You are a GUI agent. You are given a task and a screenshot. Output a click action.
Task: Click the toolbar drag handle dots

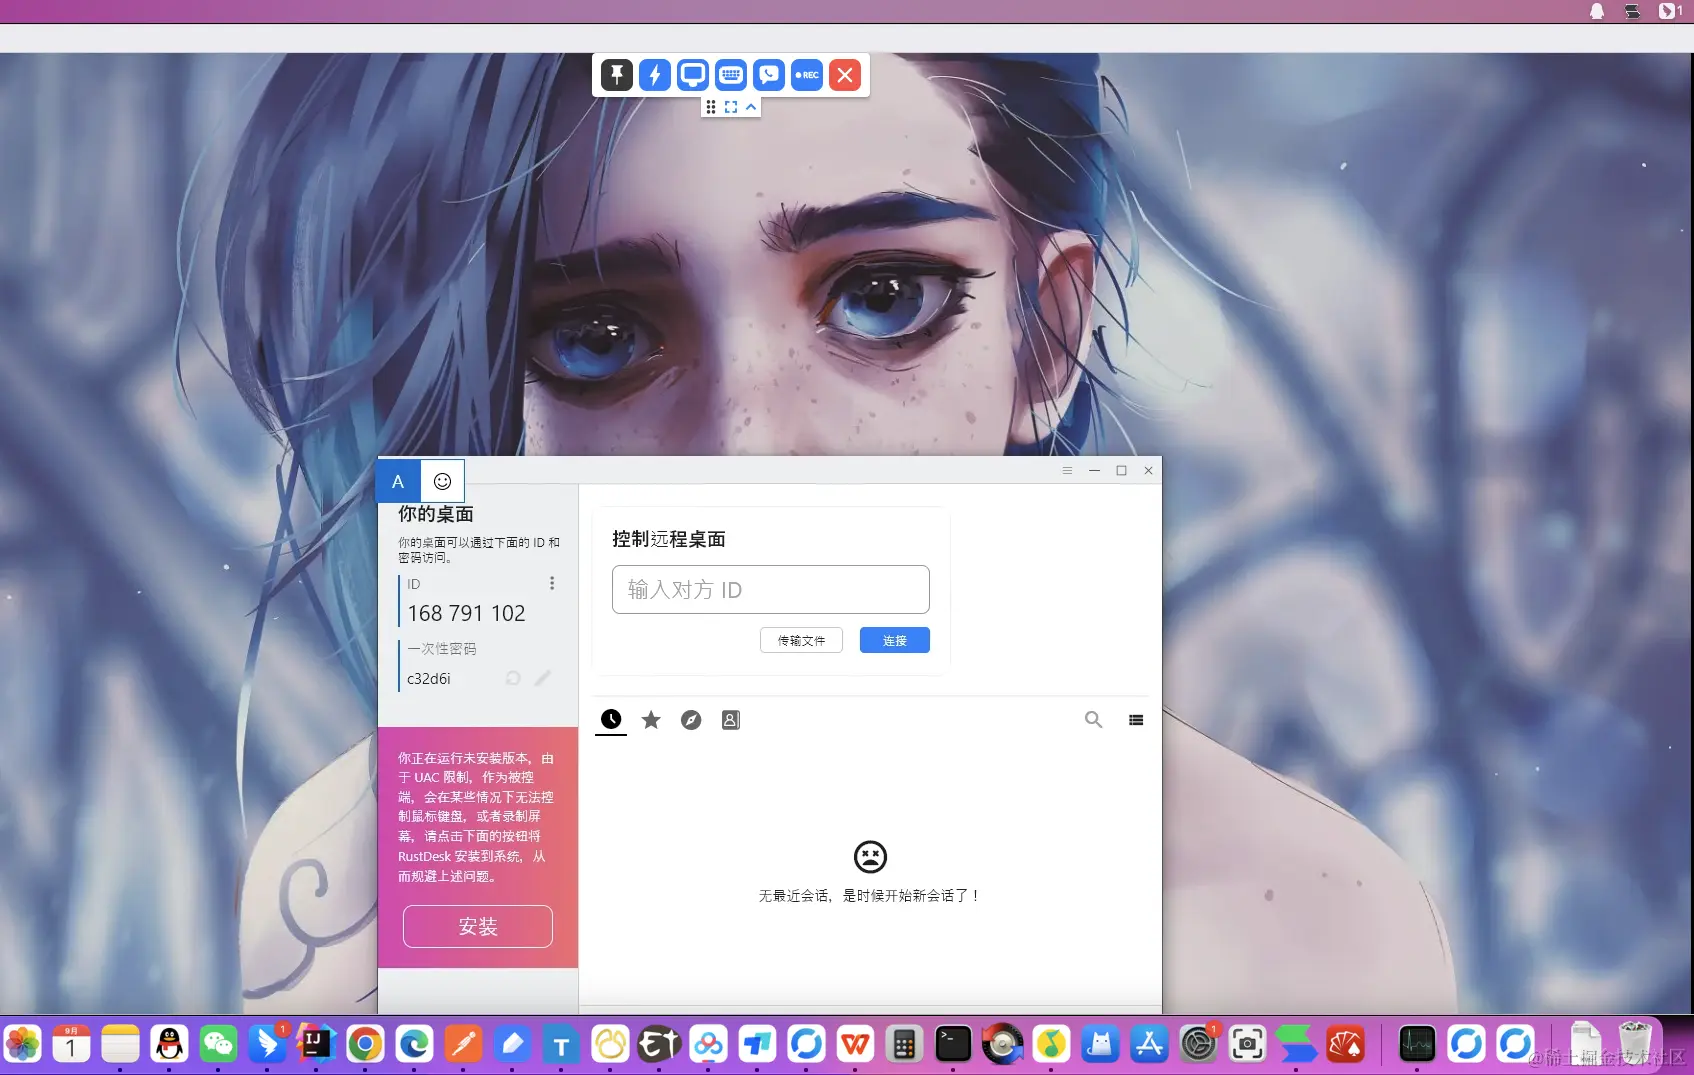click(x=711, y=107)
